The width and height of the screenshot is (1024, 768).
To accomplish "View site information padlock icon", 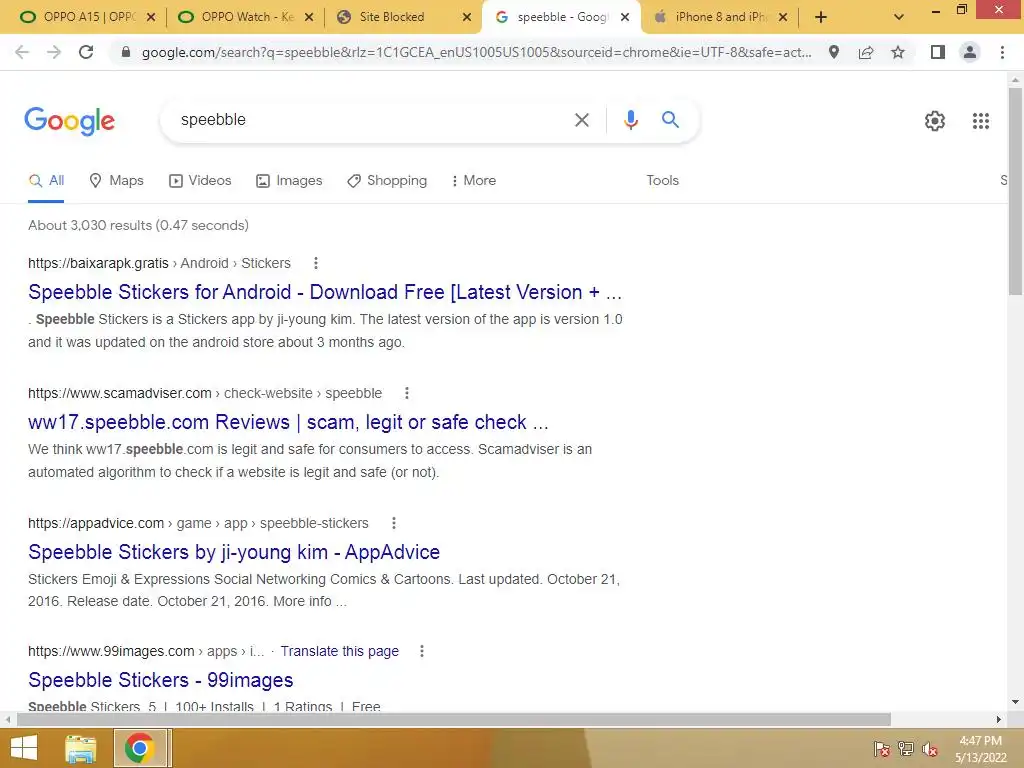I will [126, 52].
